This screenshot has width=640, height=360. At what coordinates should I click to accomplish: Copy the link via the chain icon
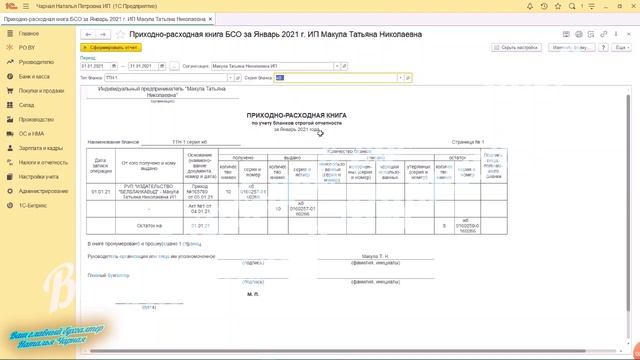(x=603, y=34)
